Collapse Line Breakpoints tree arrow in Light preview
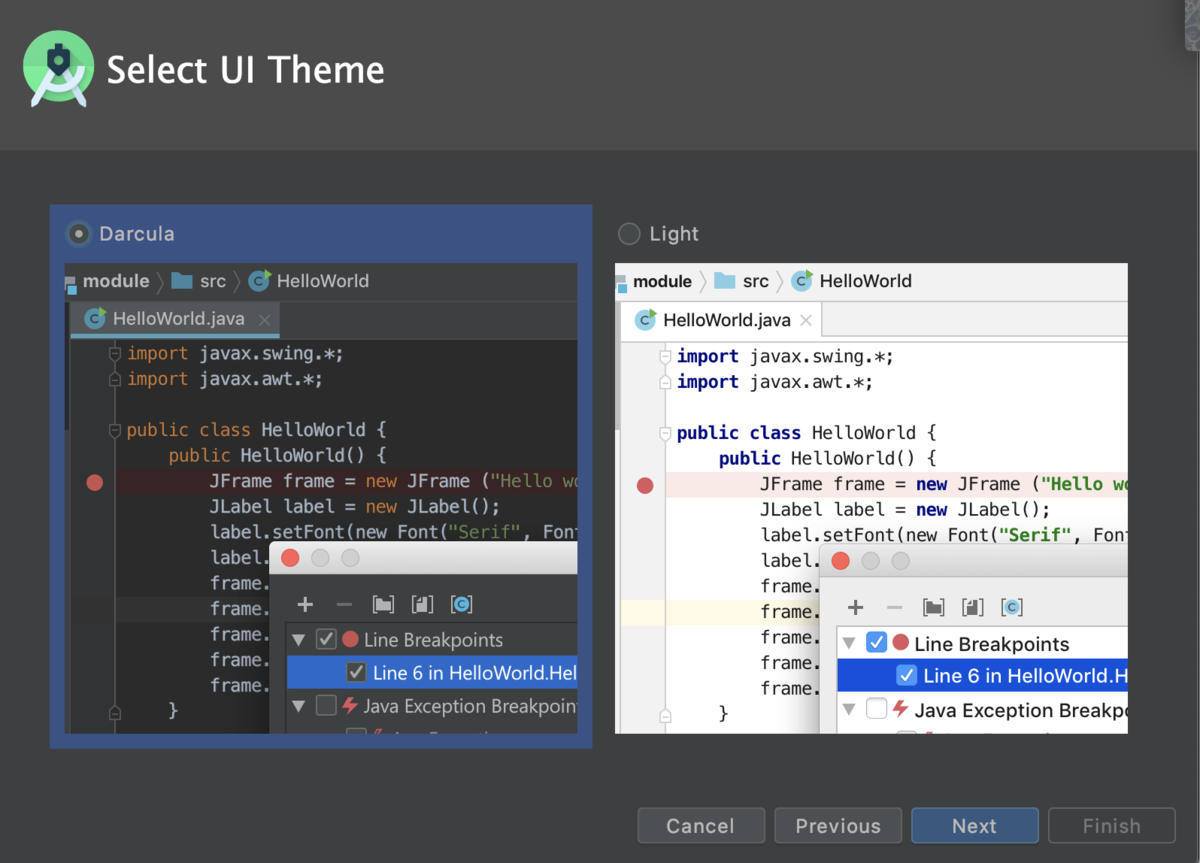The height and width of the screenshot is (863, 1200). (848, 643)
